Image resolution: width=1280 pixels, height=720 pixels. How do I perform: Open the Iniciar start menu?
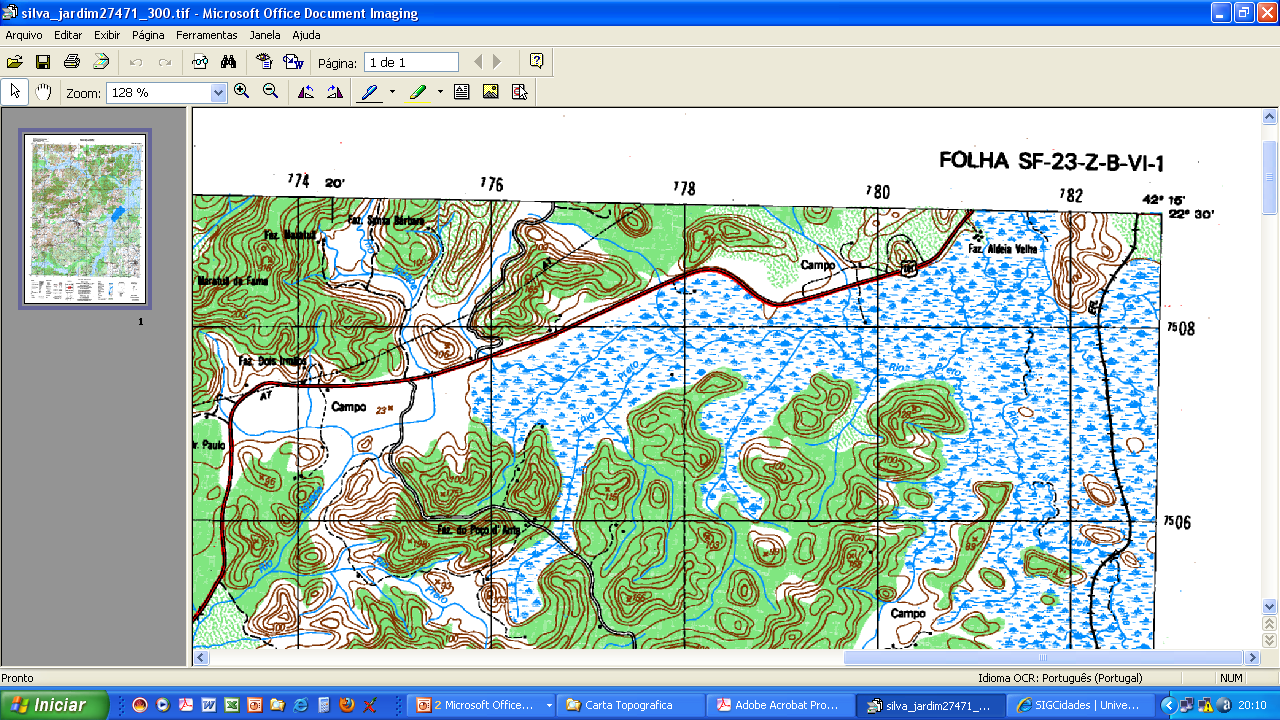pos(54,705)
